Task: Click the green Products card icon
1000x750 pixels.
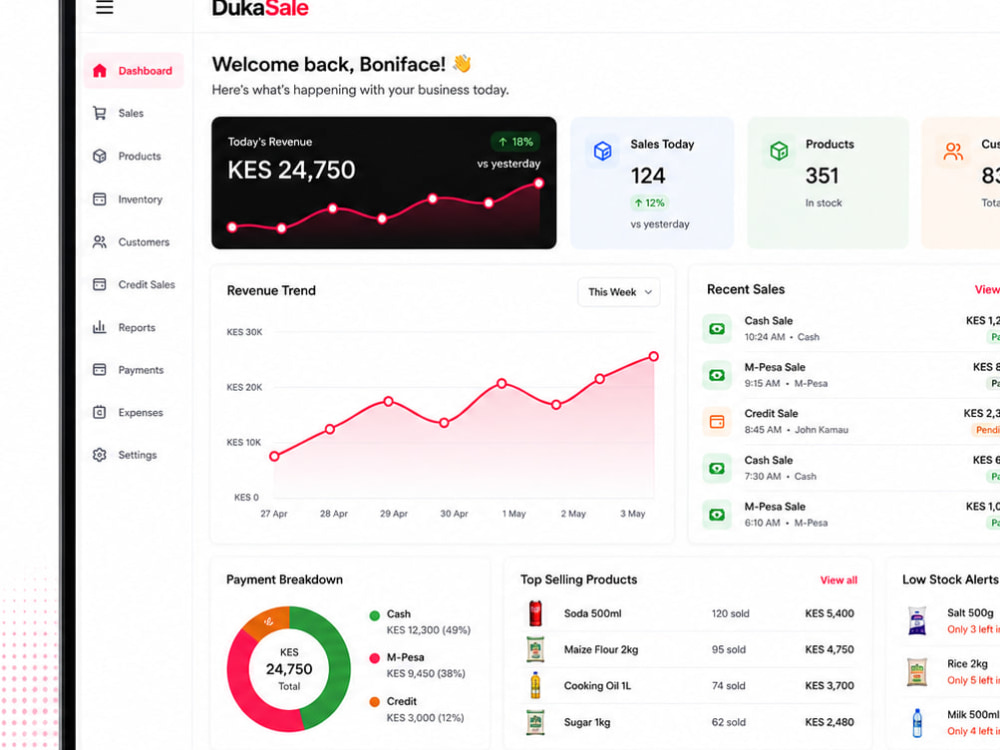Action: [779, 151]
